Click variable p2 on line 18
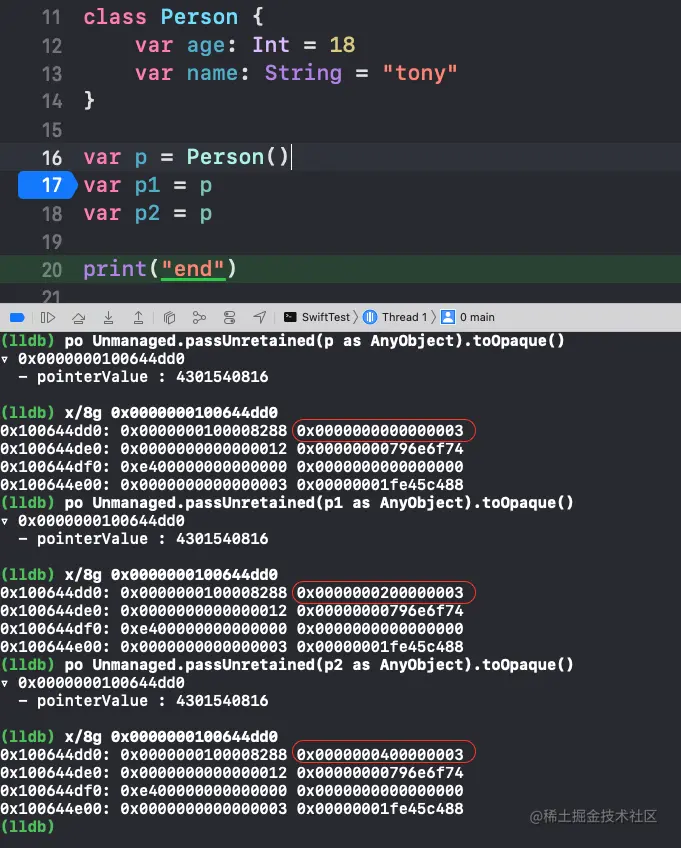The height and width of the screenshot is (848, 681). tap(147, 214)
